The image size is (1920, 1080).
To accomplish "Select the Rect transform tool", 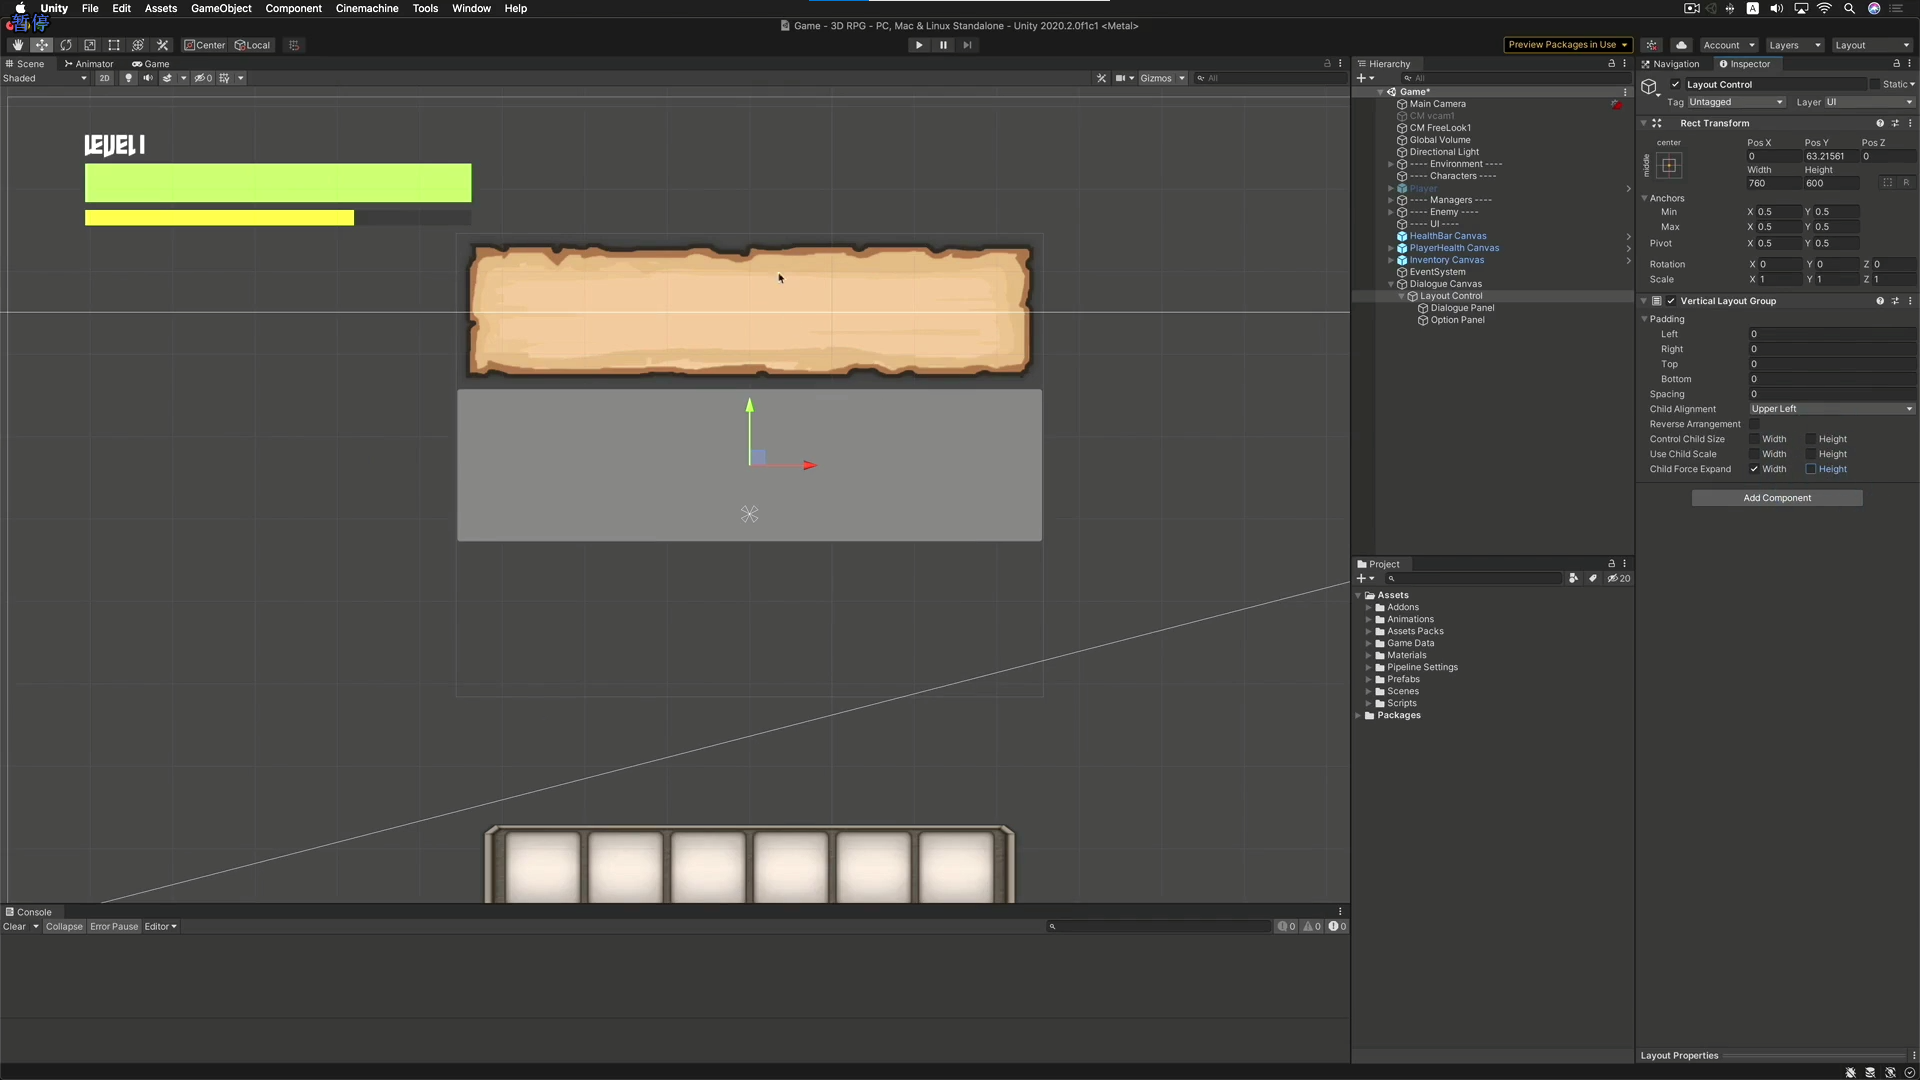I will click(x=113, y=45).
